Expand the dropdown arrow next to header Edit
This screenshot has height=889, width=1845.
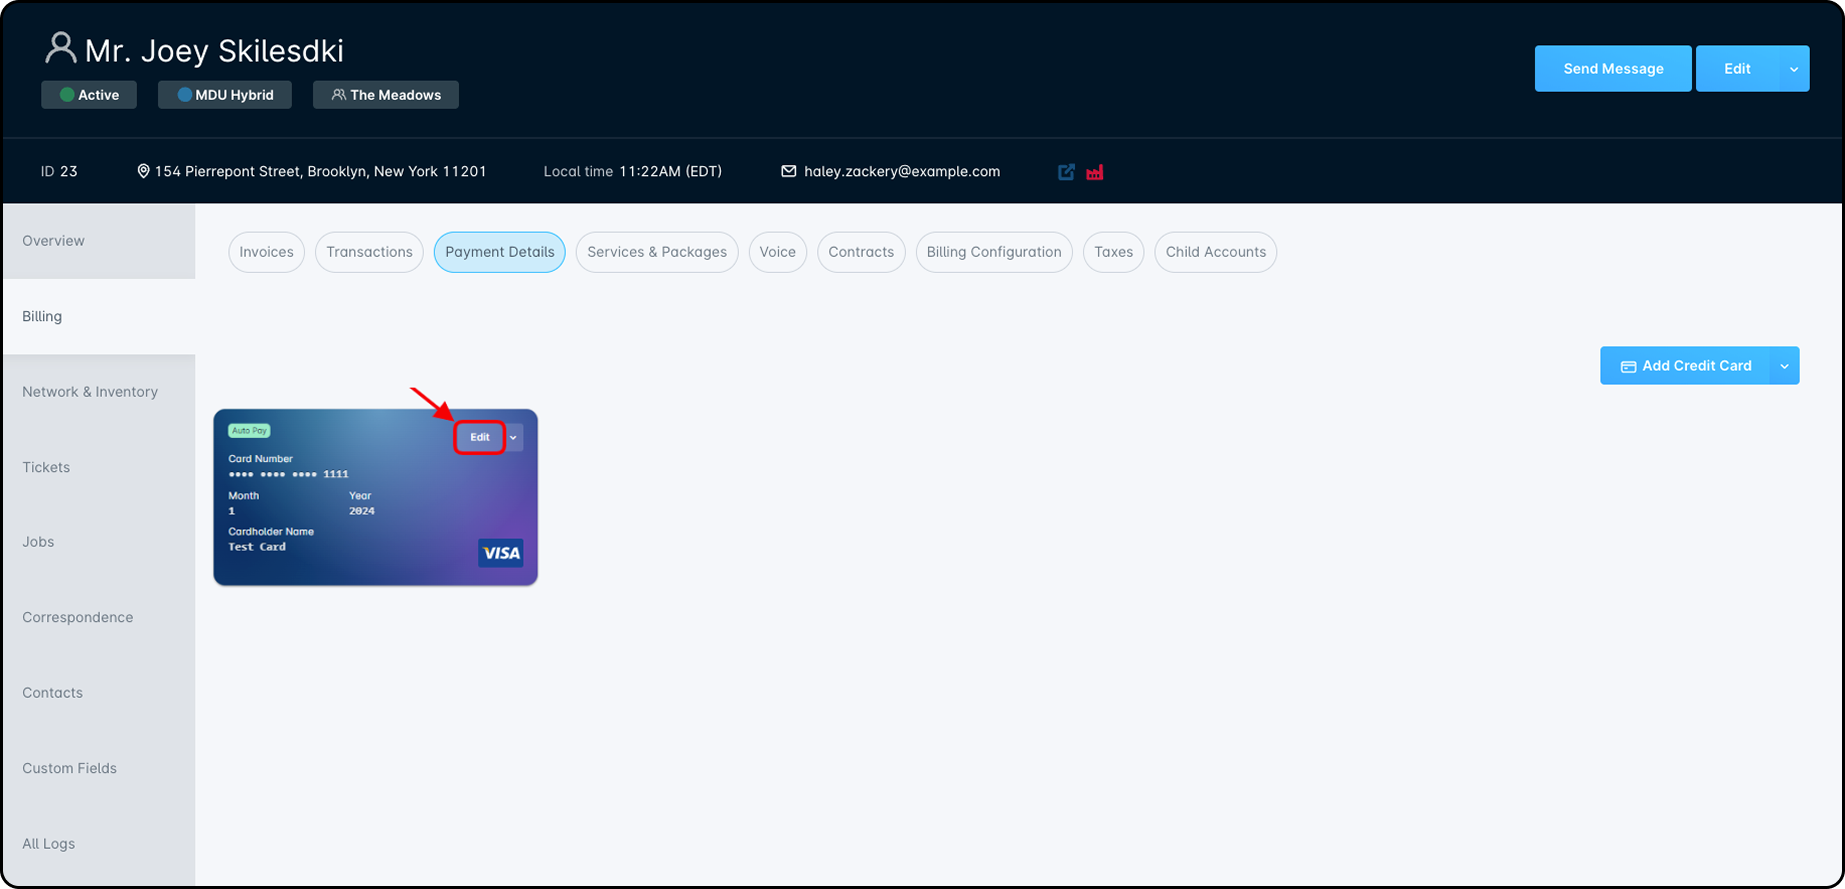tap(1794, 69)
